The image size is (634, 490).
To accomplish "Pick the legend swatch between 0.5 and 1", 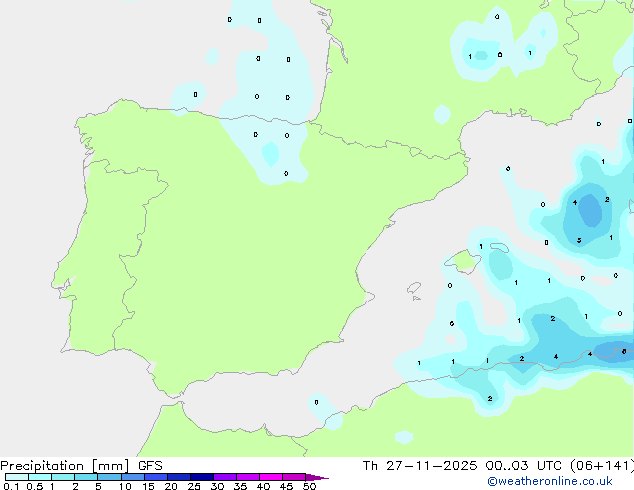I will click(40, 477).
